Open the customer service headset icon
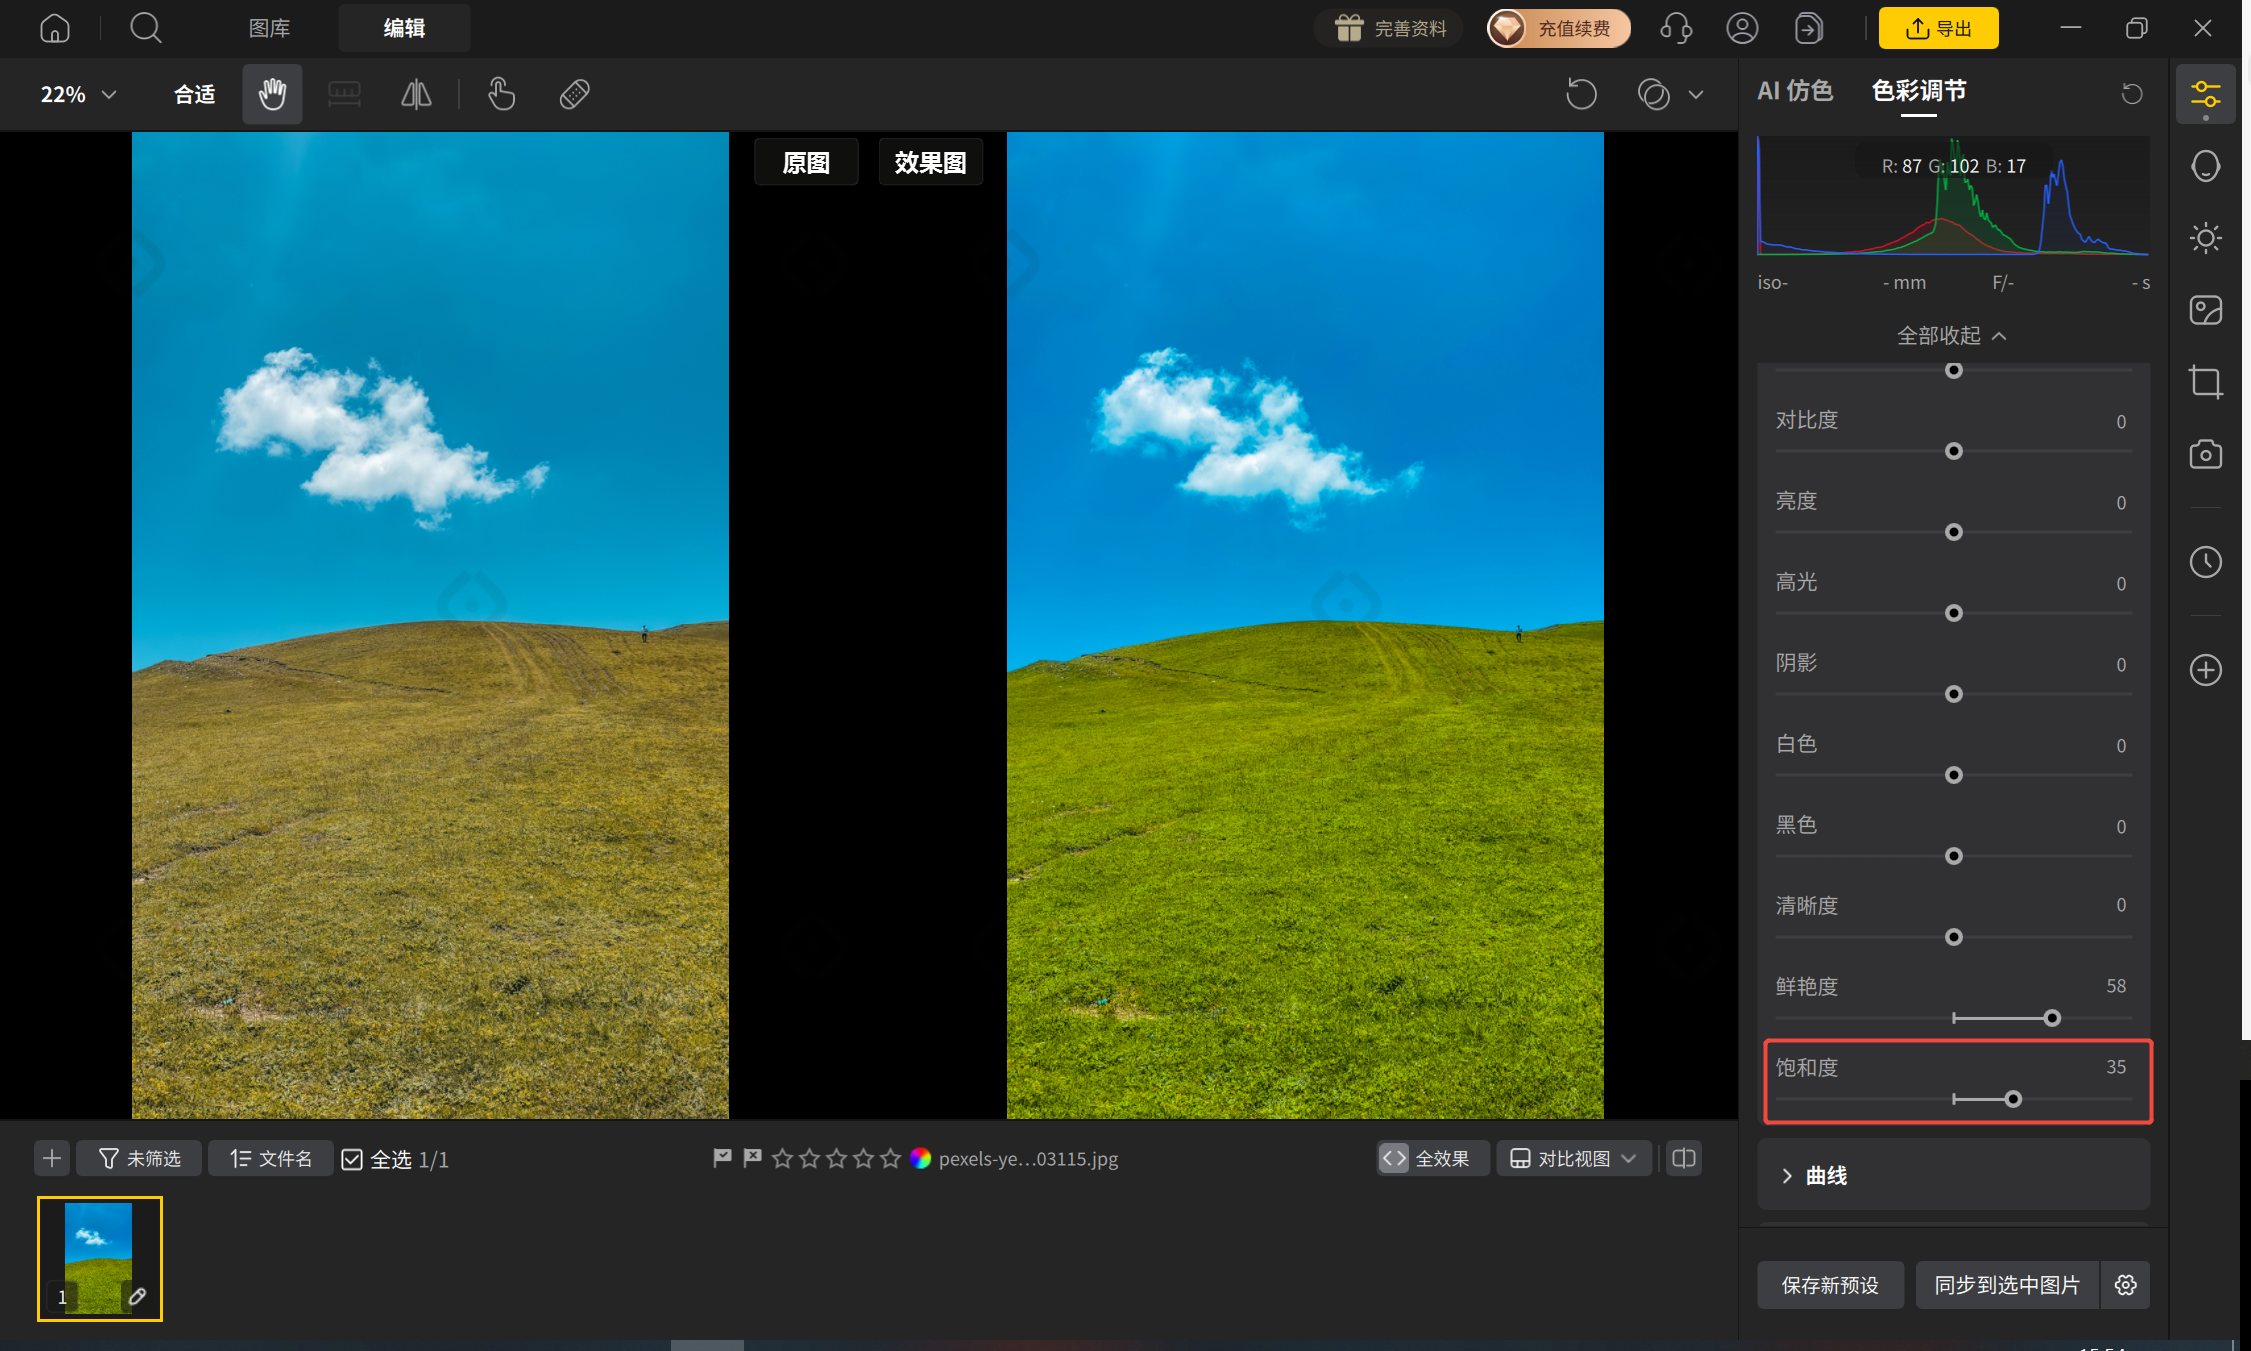2251x1351 pixels. pos(1676,28)
